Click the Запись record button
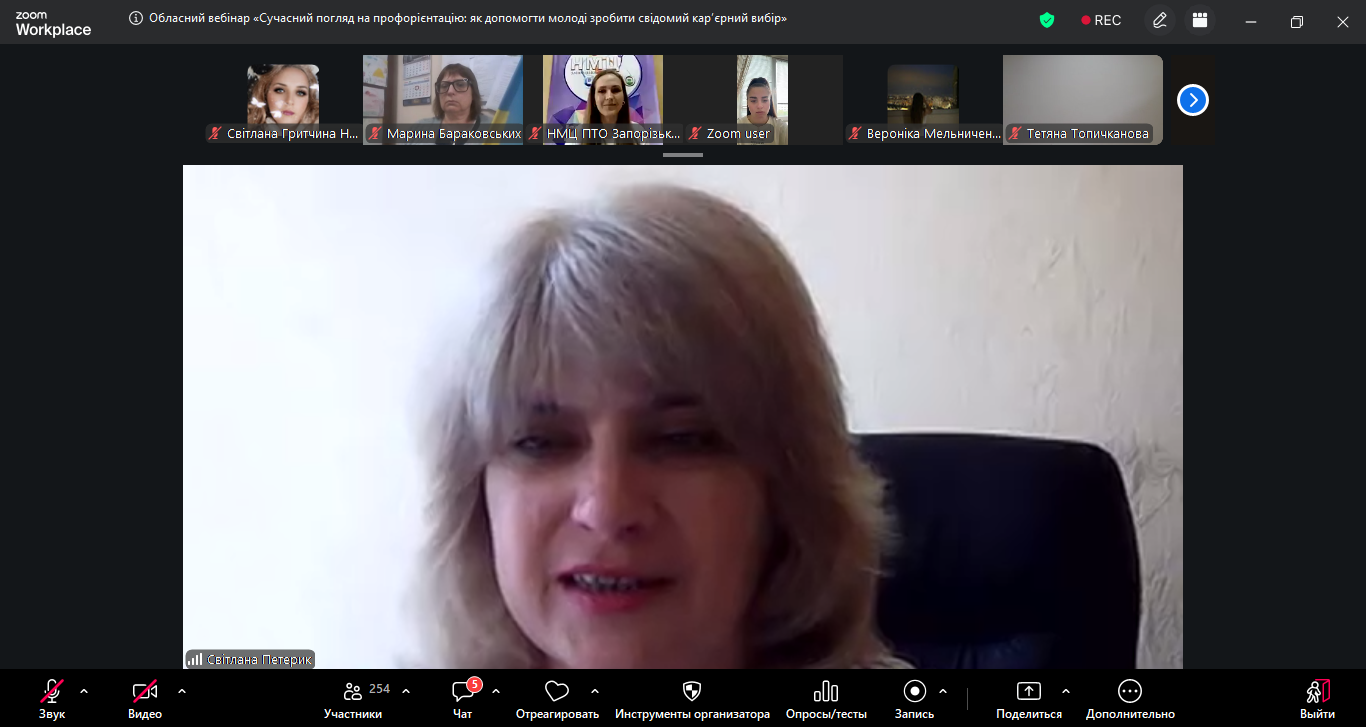This screenshot has width=1366, height=728. (x=914, y=699)
